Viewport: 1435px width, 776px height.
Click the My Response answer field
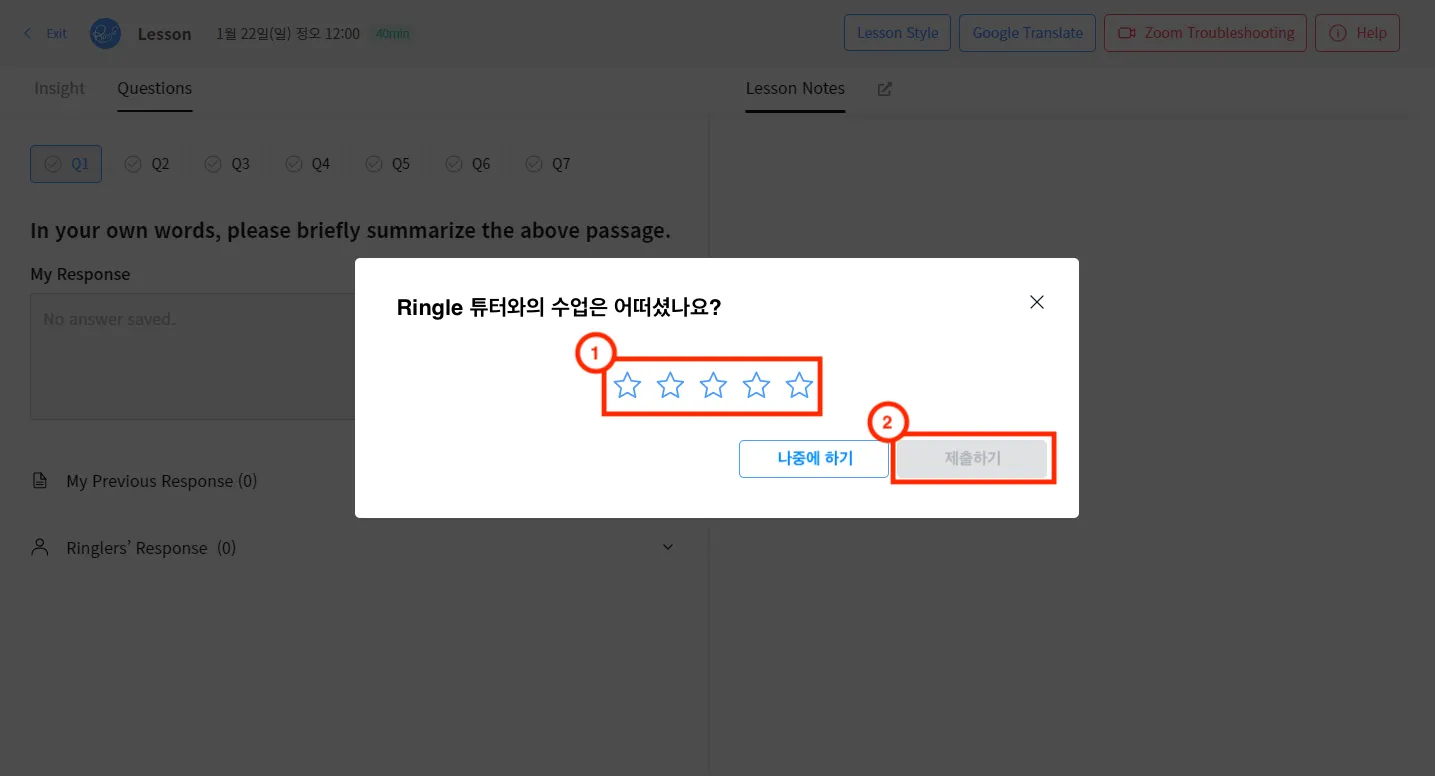coord(193,356)
